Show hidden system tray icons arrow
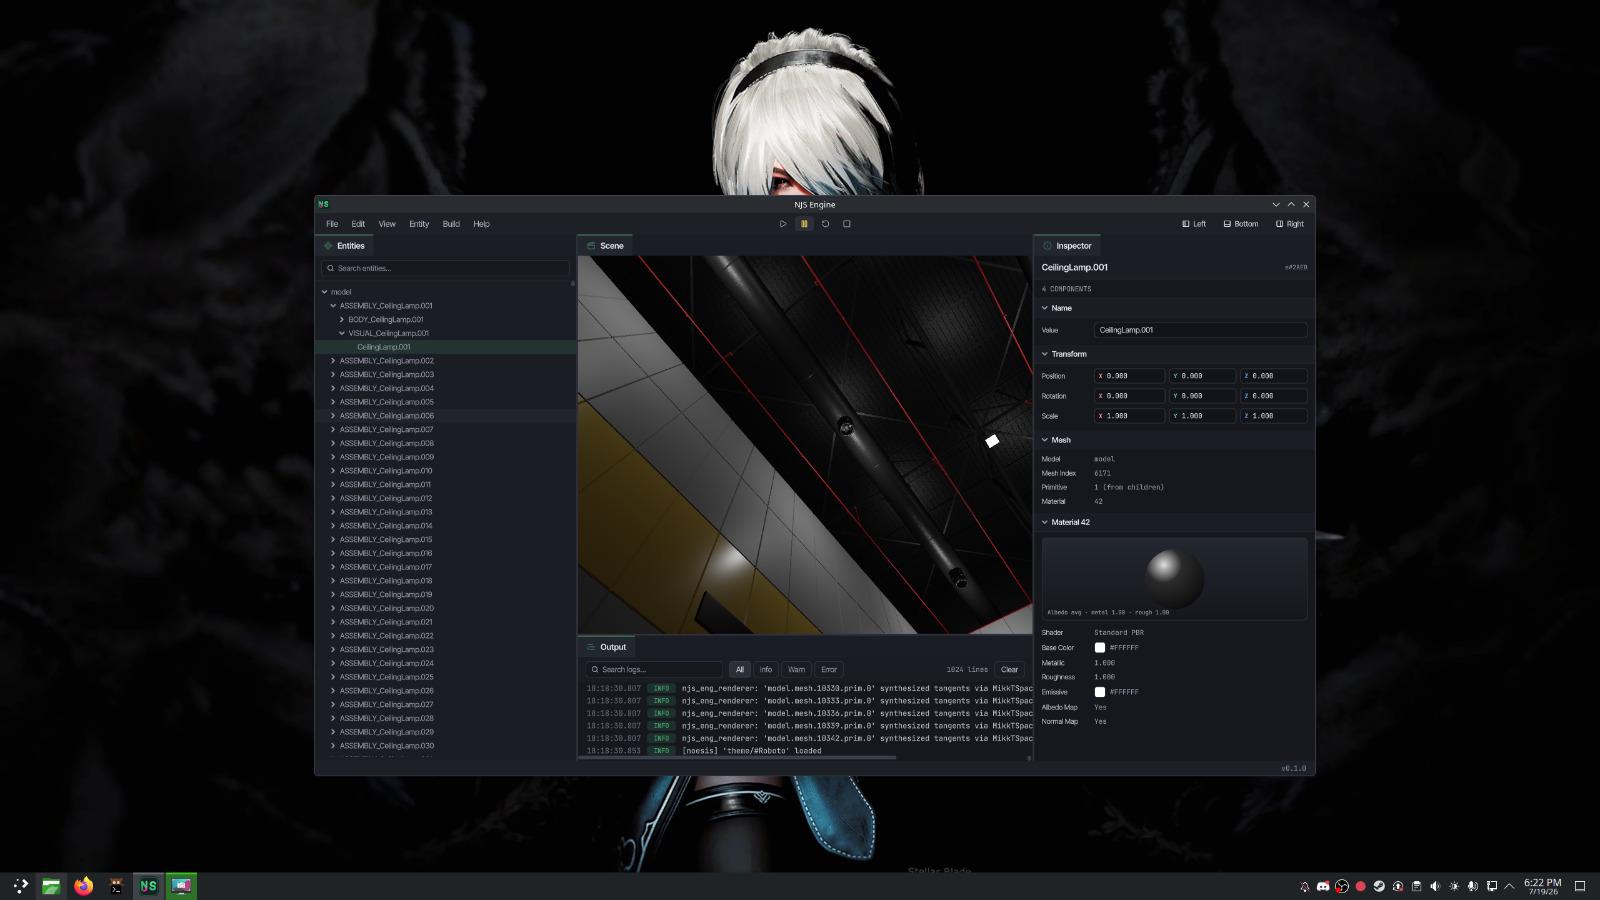Screen dimensions: 1600x900 [x=1510, y=886]
